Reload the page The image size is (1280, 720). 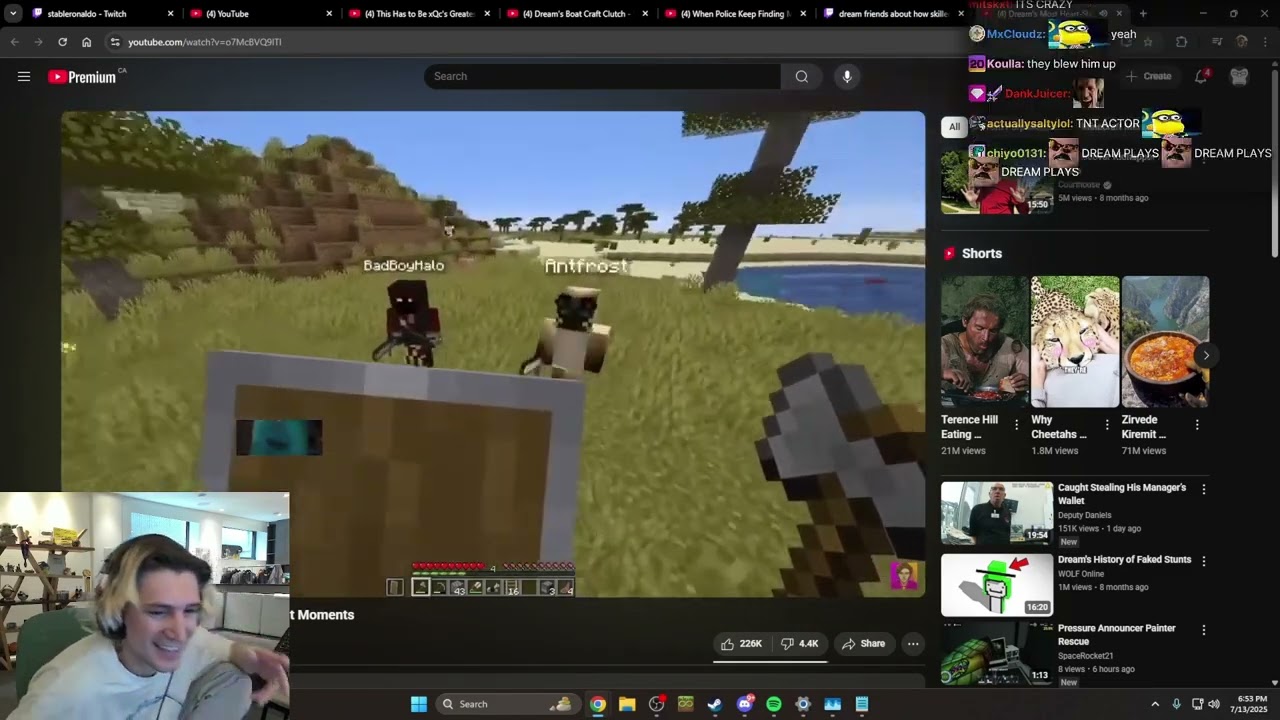62,42
